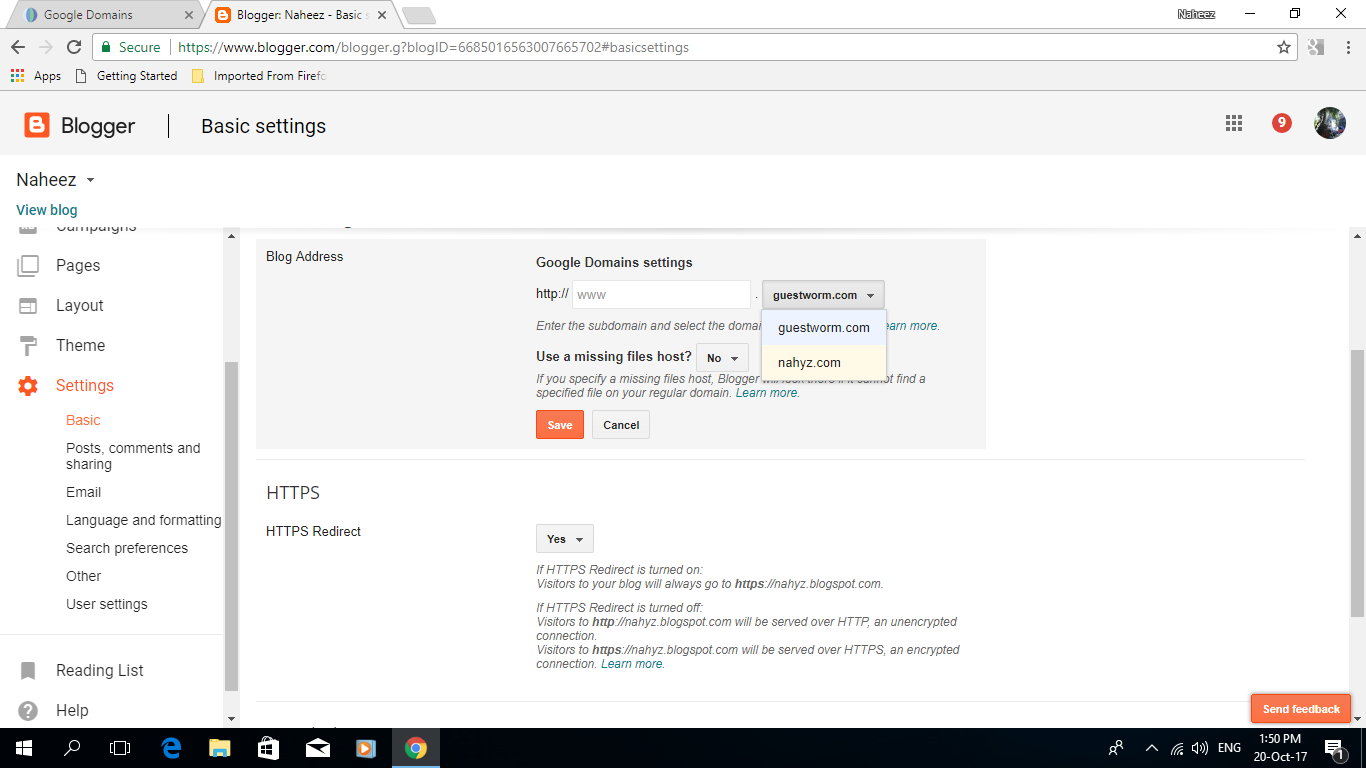Image resolution: width=1366 pixels, height=768 pixels.
Task: Click the Cancel button
Action: (621, 425)
